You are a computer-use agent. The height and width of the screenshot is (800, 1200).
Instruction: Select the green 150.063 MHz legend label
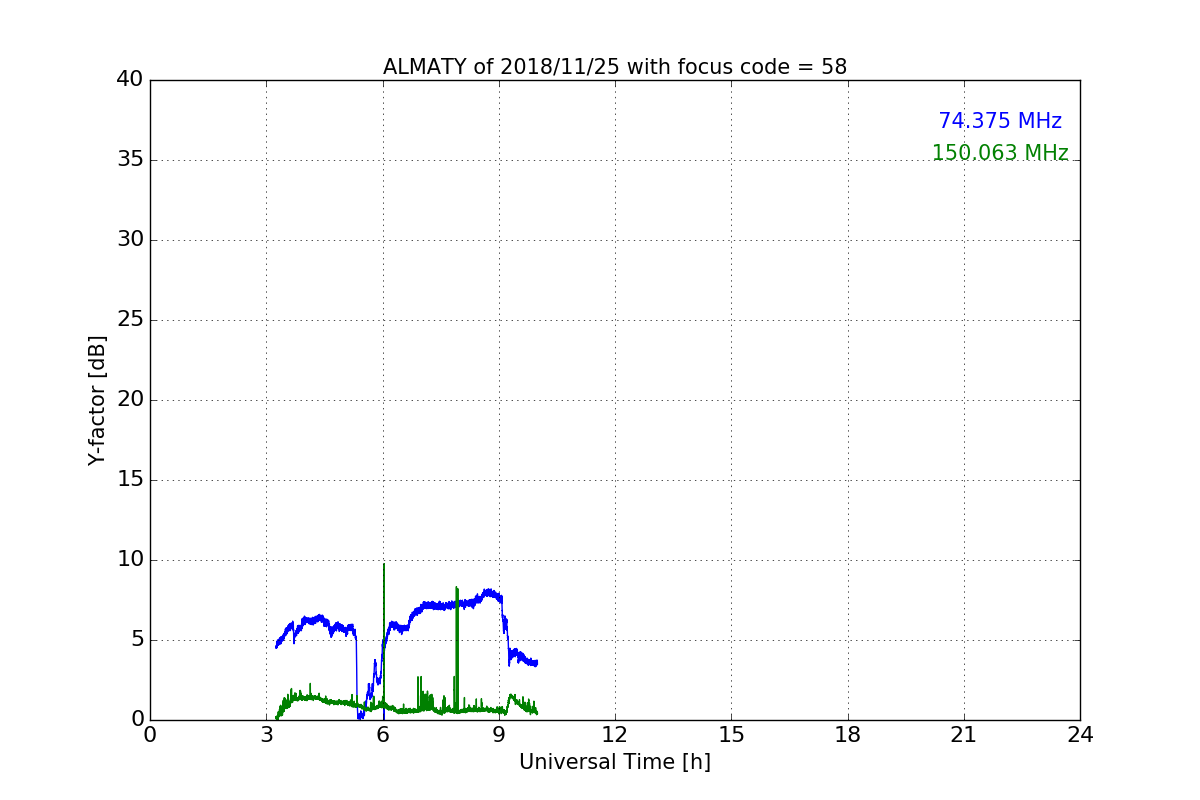[1000, 153]
